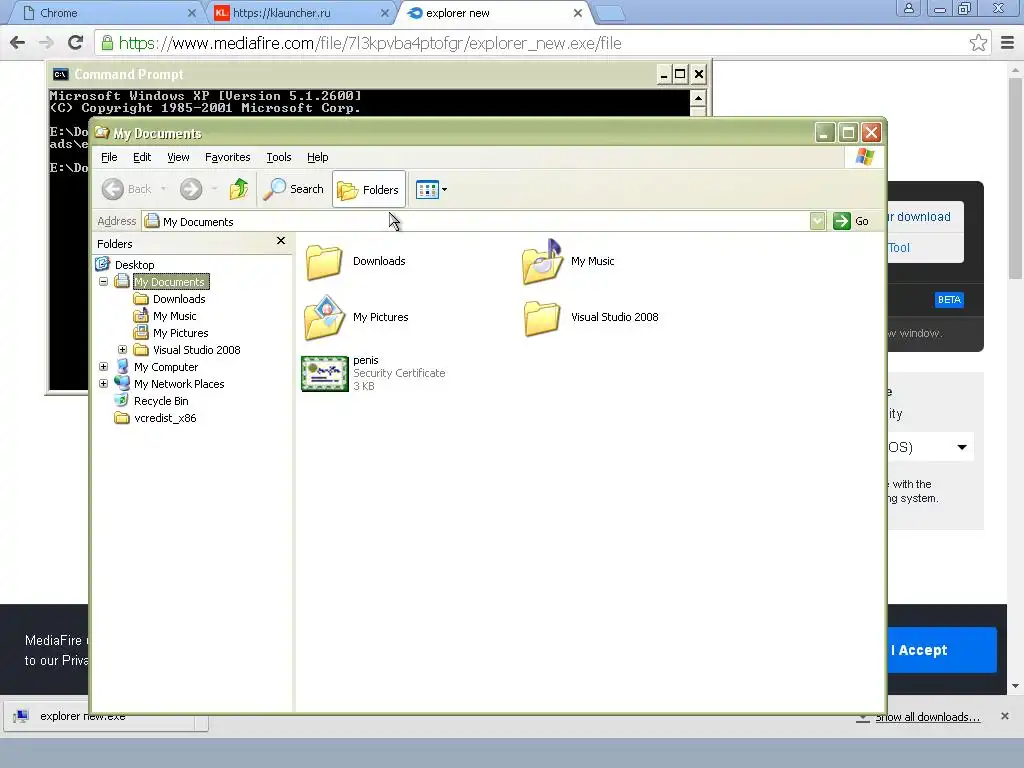
Task: Bookmark page with the star icon
Action: point(978,43)
